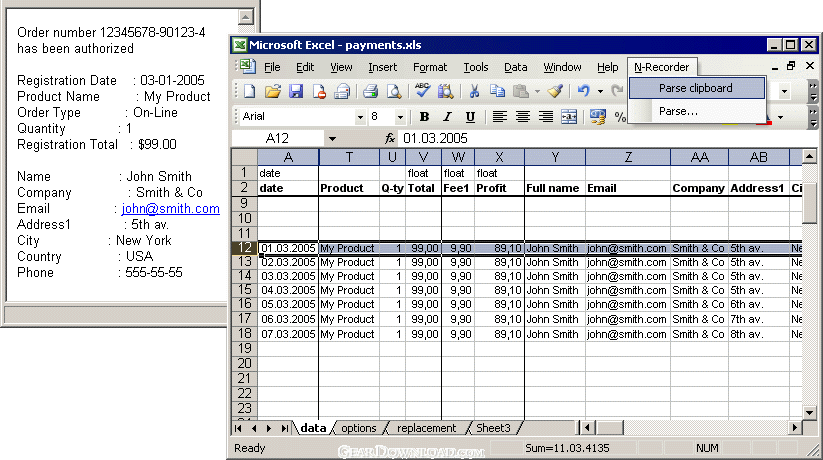The width and height of the screenshot is (823, 460).
Task: Click the Select All corner button
Action: (x=245, y=156)
